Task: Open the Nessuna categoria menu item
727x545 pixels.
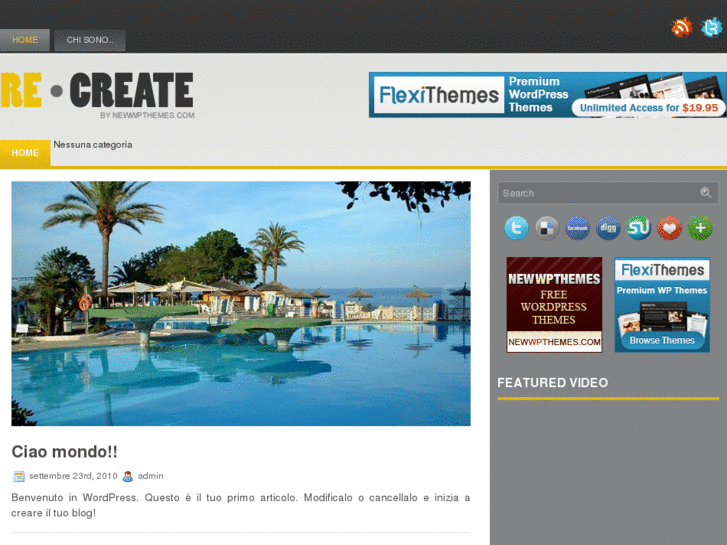Action: [93, 145]
